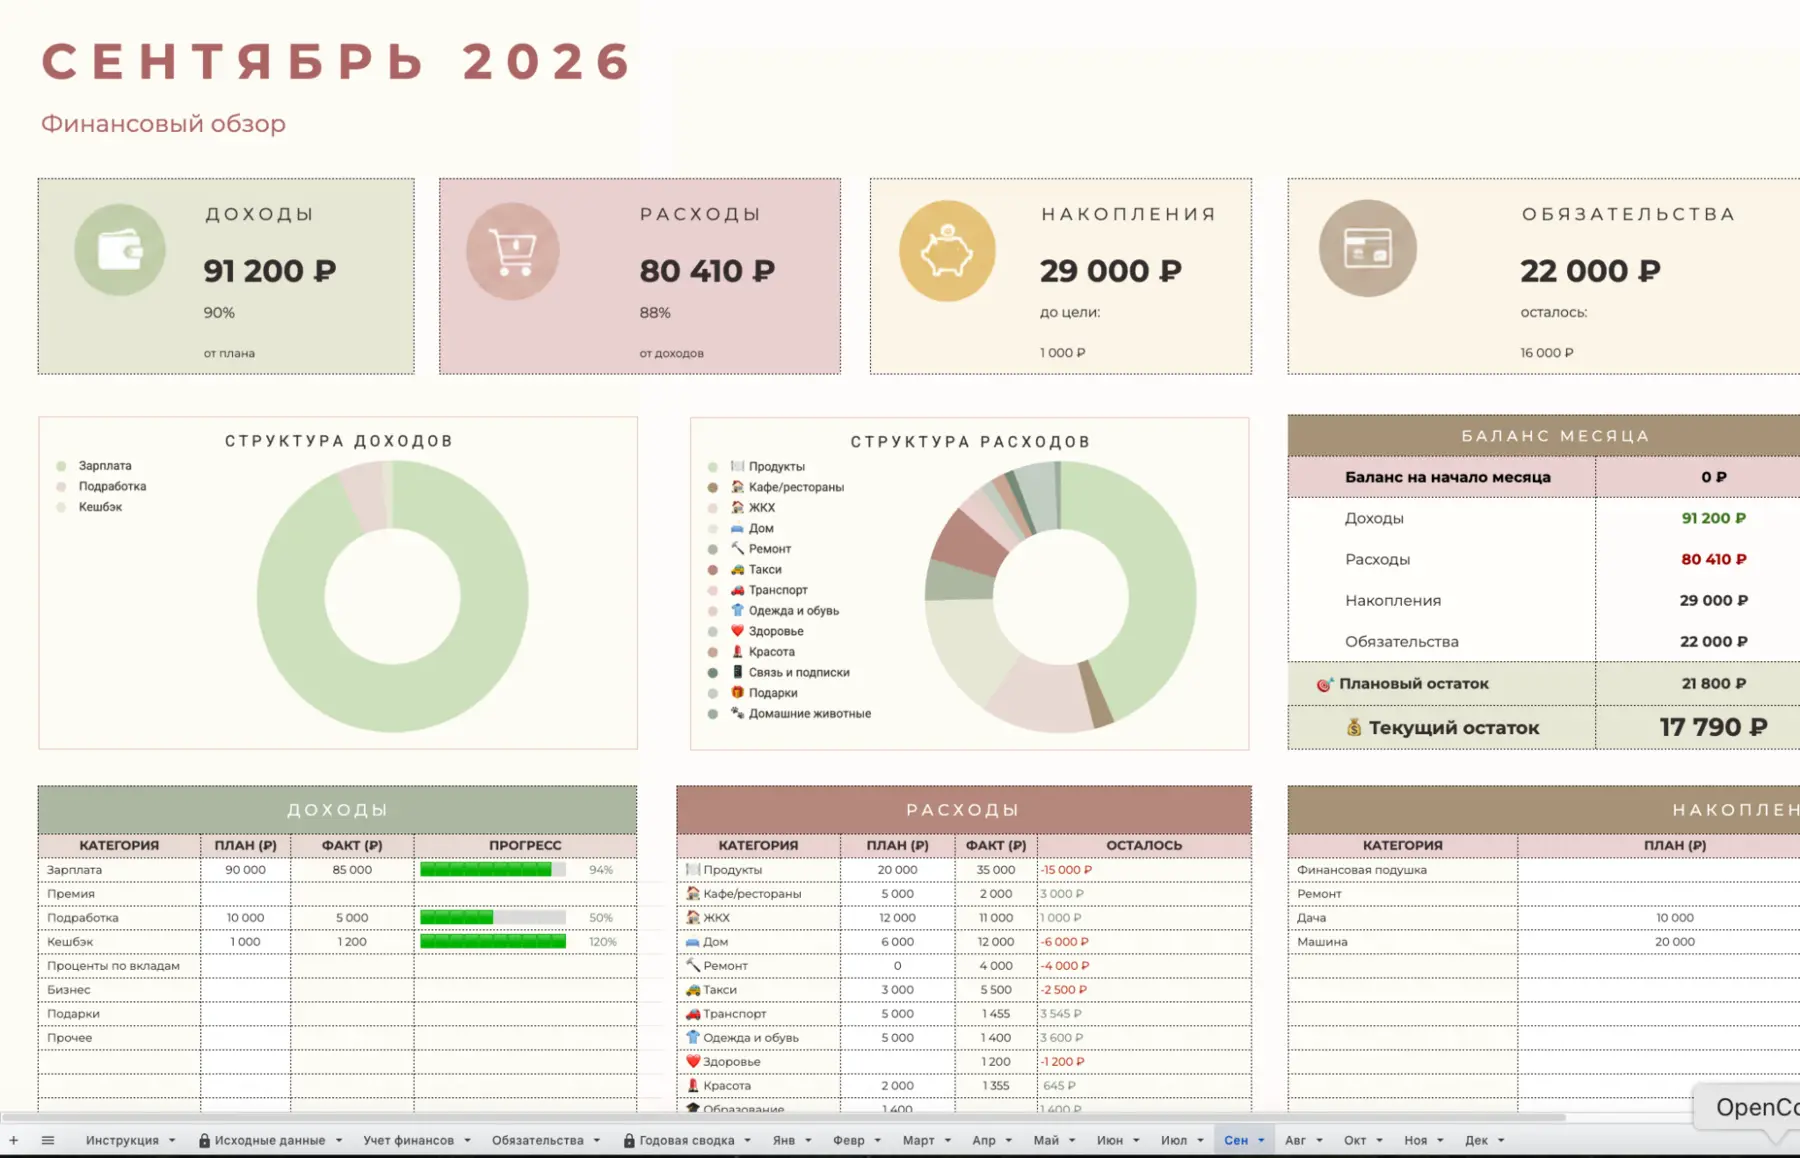
Task: Switch to the Авг sheet tab
Action: (x=1295, y=1140)
